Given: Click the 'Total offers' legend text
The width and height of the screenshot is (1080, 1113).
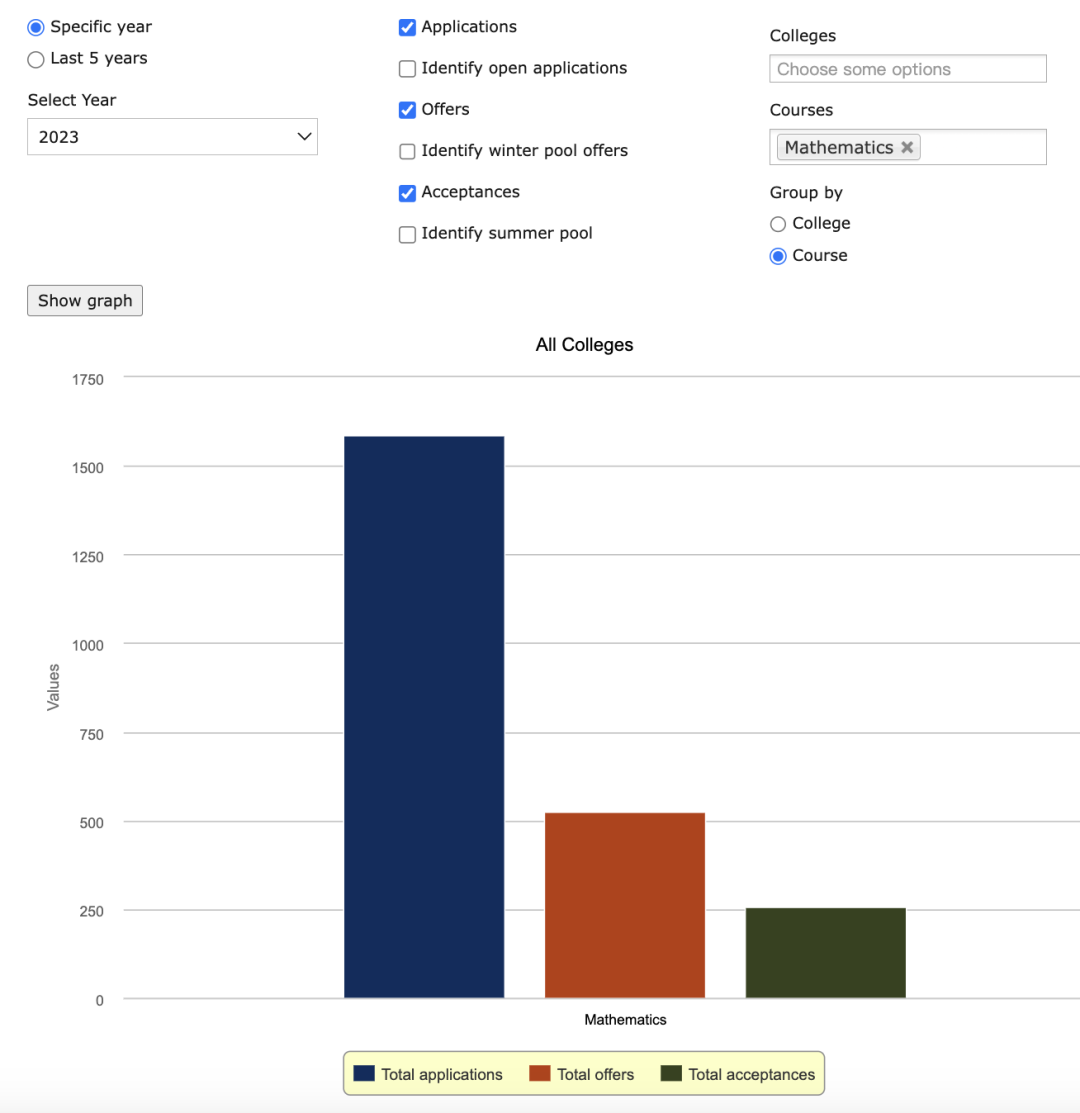Looking at the screenshot, I should pyautogui.click(x=595, y=1075).
